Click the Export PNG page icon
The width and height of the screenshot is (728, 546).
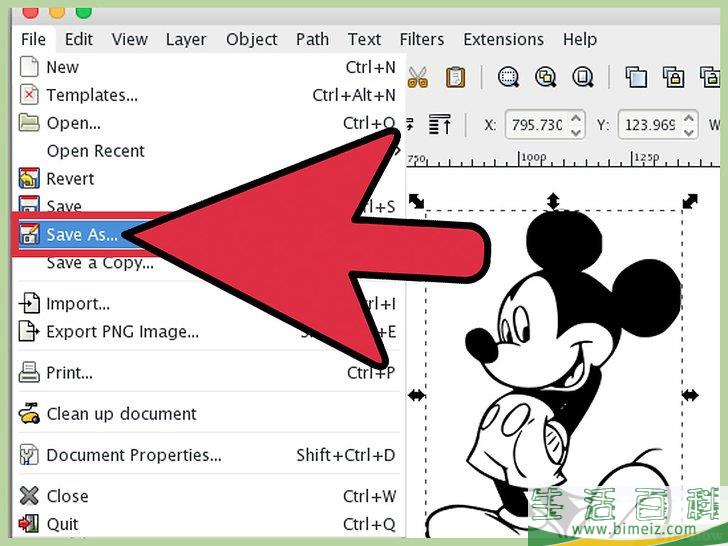(x=29, y=332)
